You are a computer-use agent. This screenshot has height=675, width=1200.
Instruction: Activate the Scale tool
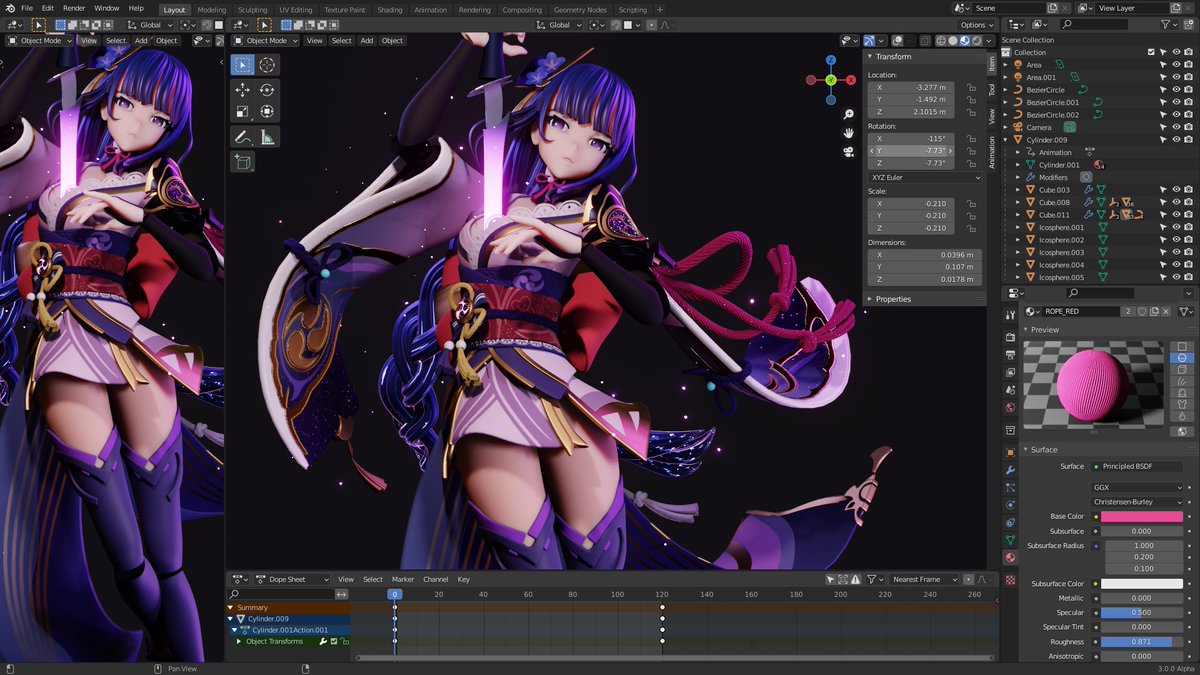coord(242,112)
